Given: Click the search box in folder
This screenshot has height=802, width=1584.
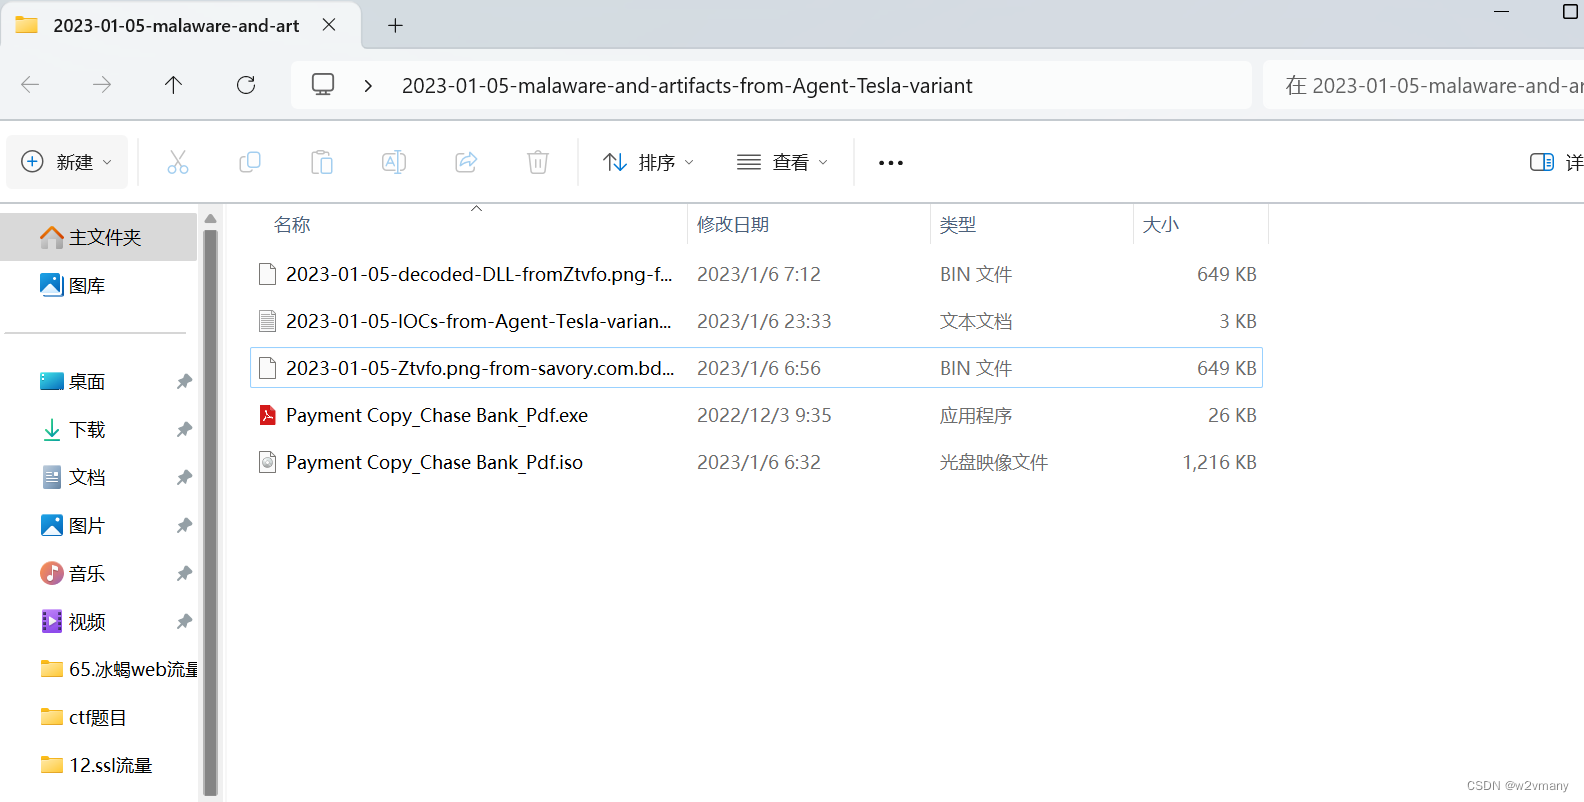Looking at the screenshot, I should [x=1424, y=85].
